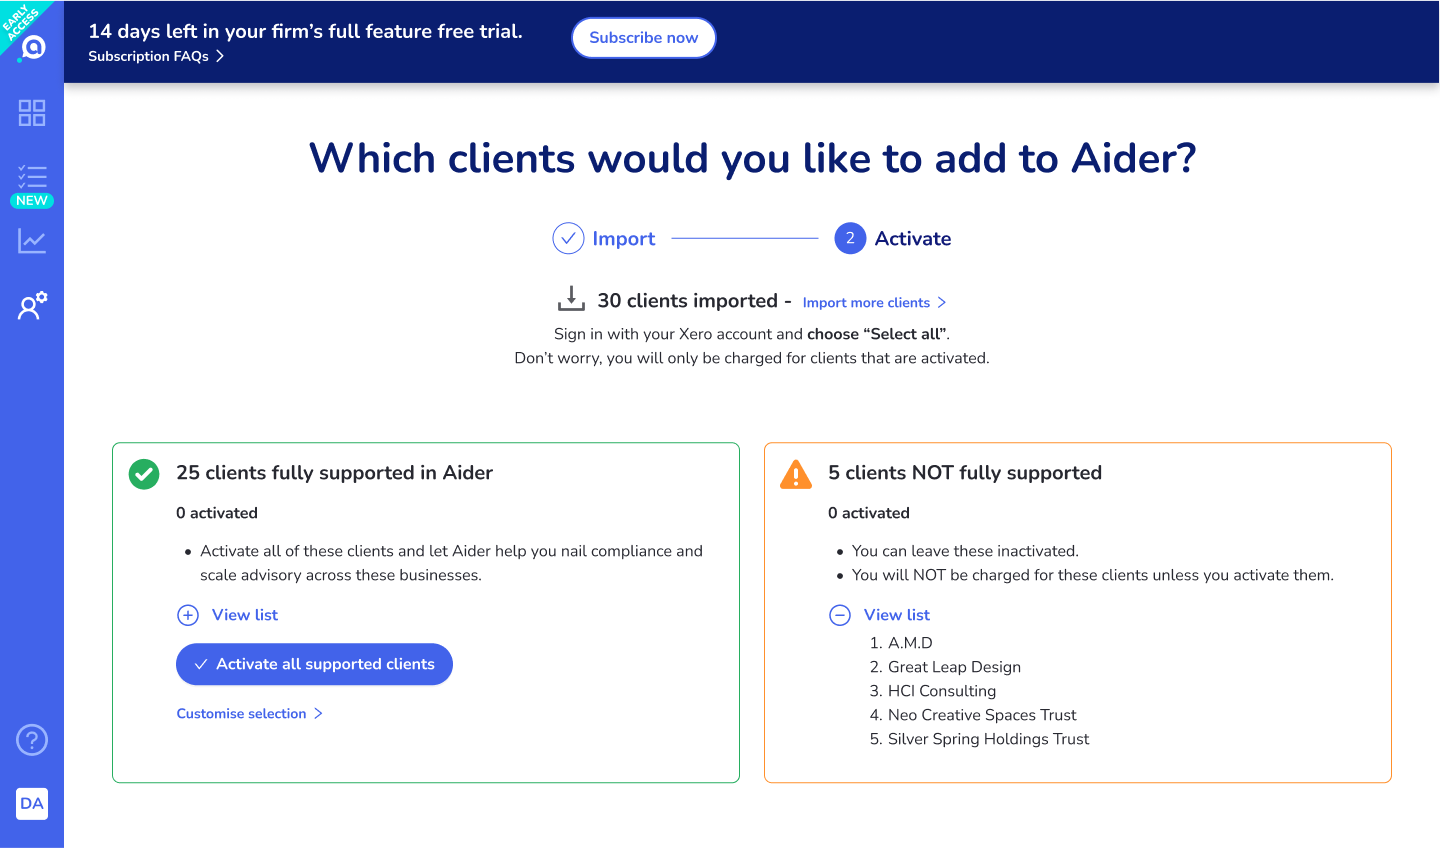Open the insights line chart icon

tap(32, 241)
